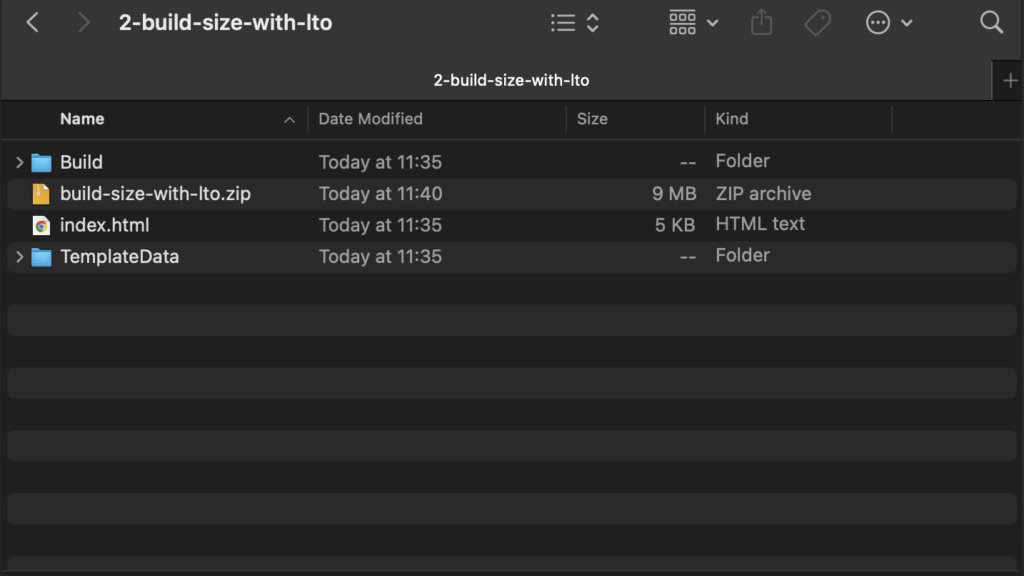This screenshot has height=576, width=1024.
Task: Select the build-size-with-lto.zip archive icon
Action: [x=41, y=194]
